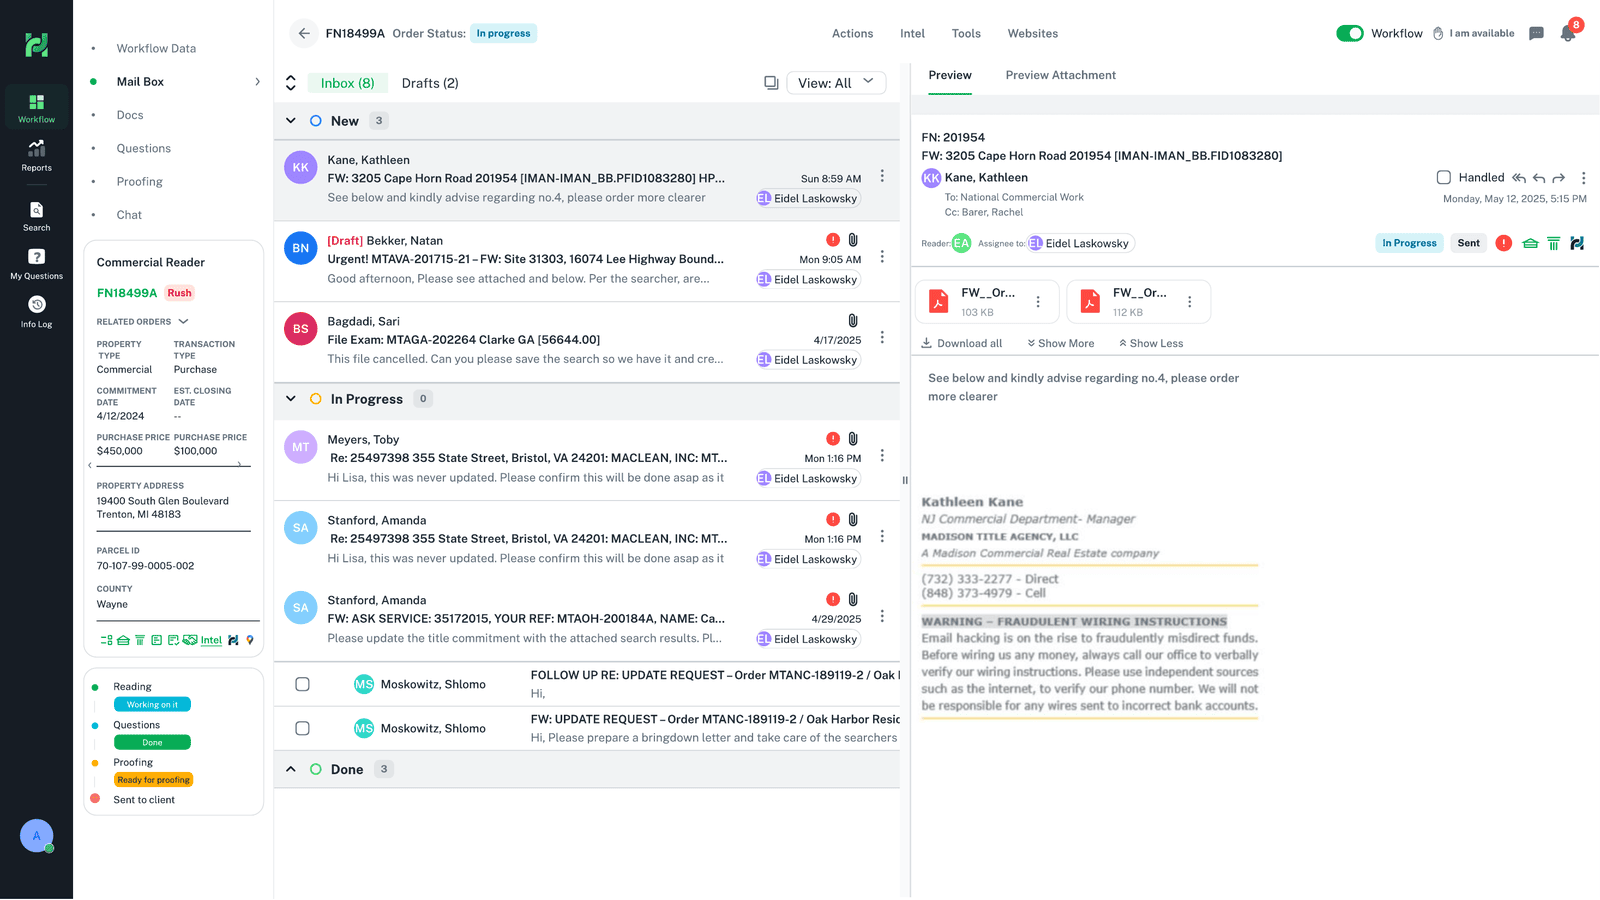This screenshot has width=1600, height=900.
Task: Open the three-dot menu next to Handled
Action: (x=1583, y=178)
